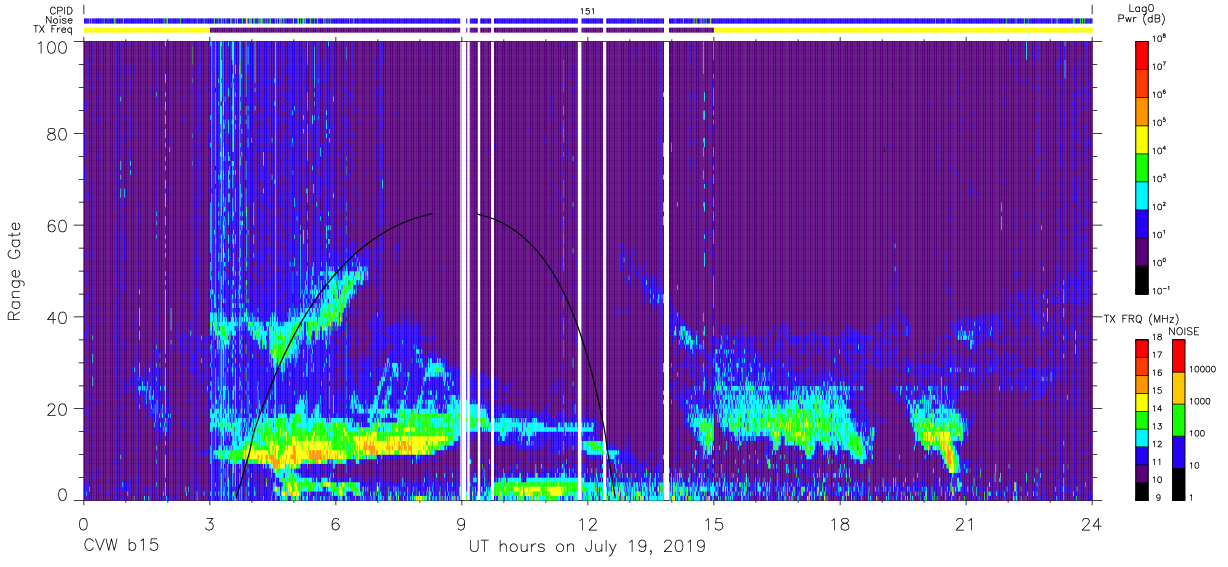Click the '6' tick on the UT hours axis
Viewport: 1228px width, 567px height.
(336, 524)
